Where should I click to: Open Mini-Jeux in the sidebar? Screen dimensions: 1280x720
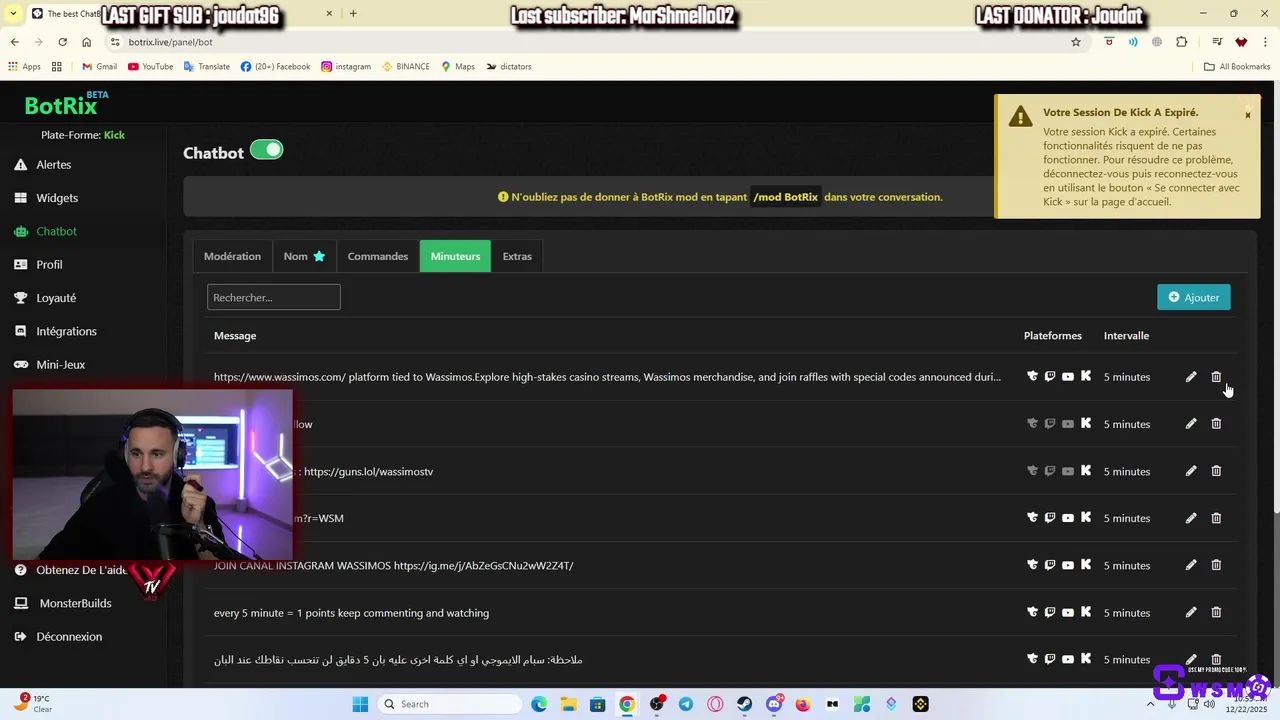[49, 365]
